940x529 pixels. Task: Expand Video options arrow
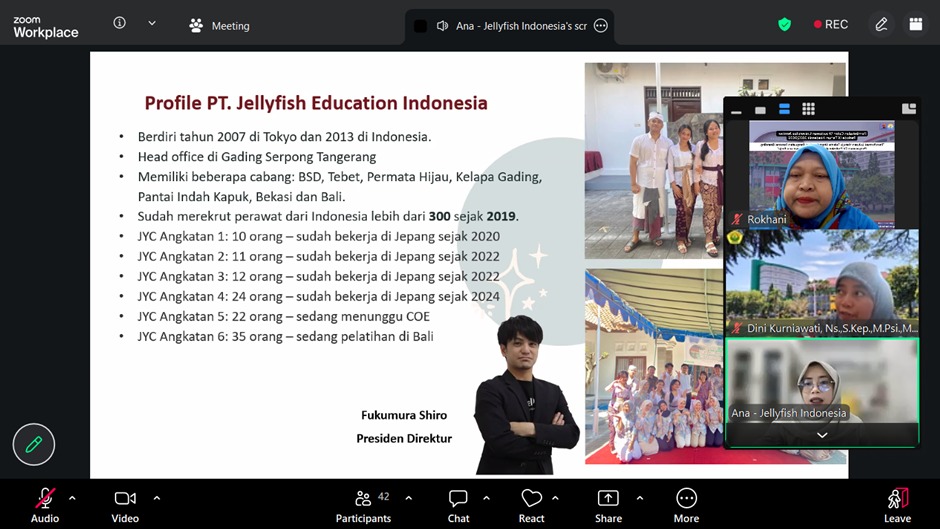pos(157,497)
